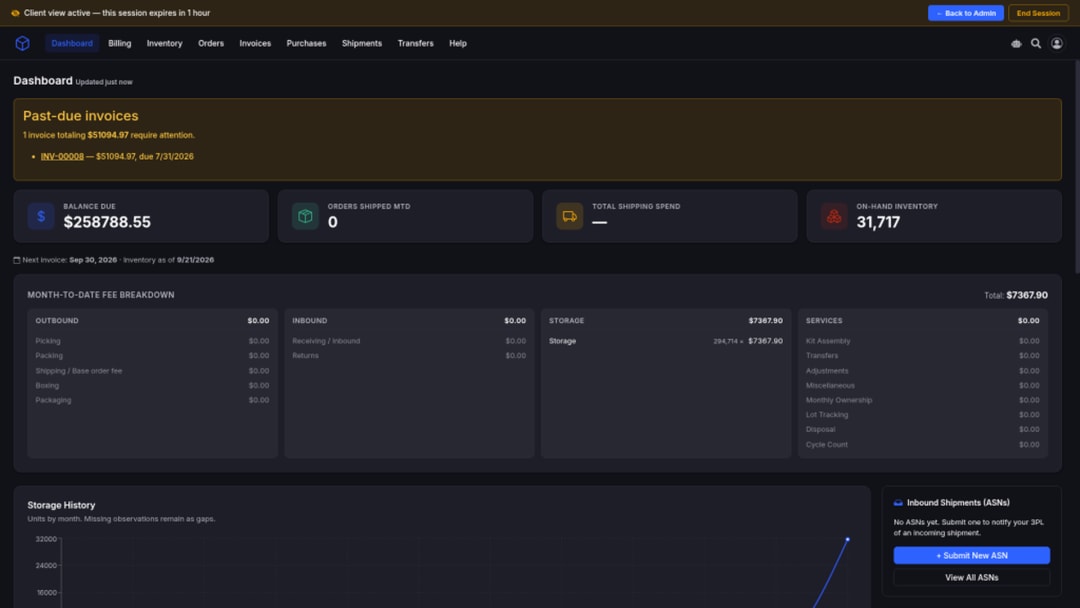Viewport: 1080px width, 608px height.
Task: Click the eye icon in client view banner
Action: (15, 13)
